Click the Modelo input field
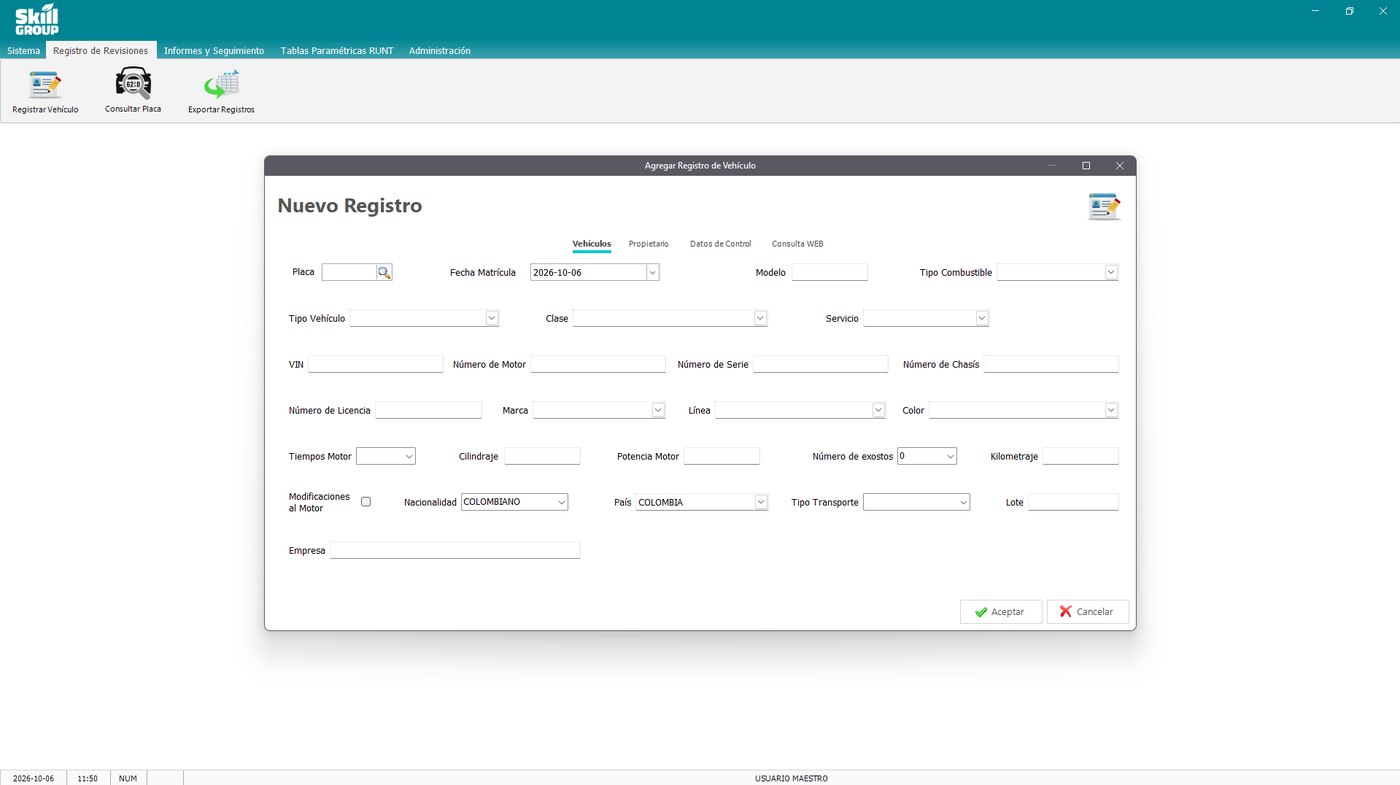Screen dimensions: 1400x785 pos(829,272)
